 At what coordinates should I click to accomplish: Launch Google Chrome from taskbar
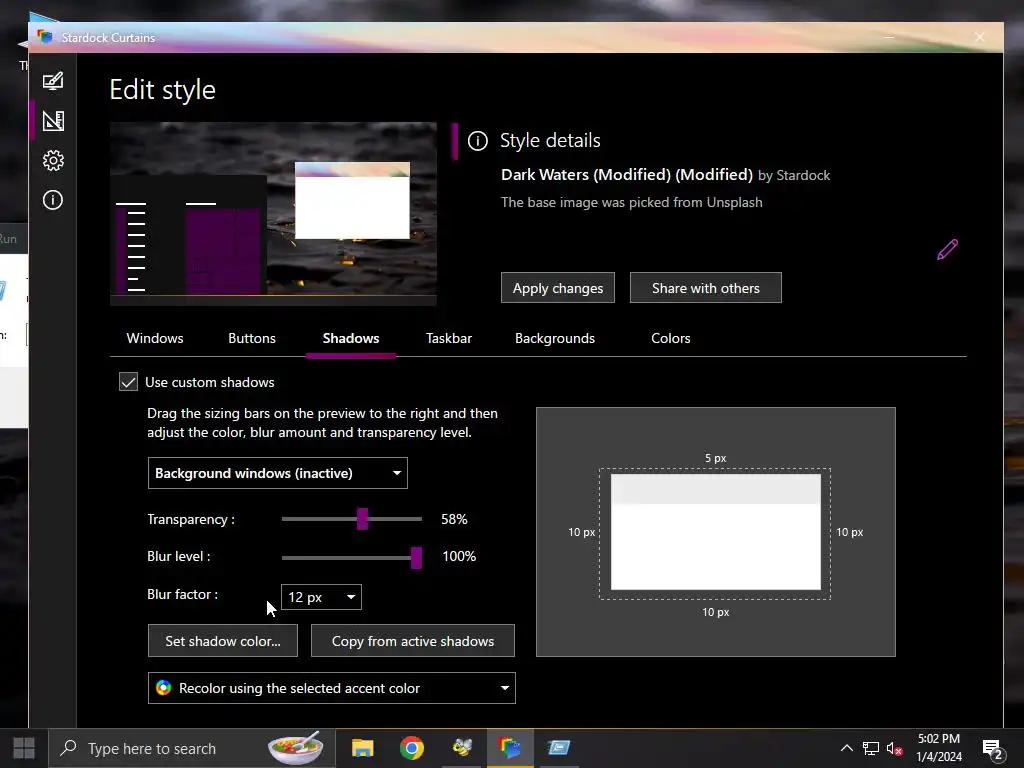pyautogui.click(x=411, y=748)
